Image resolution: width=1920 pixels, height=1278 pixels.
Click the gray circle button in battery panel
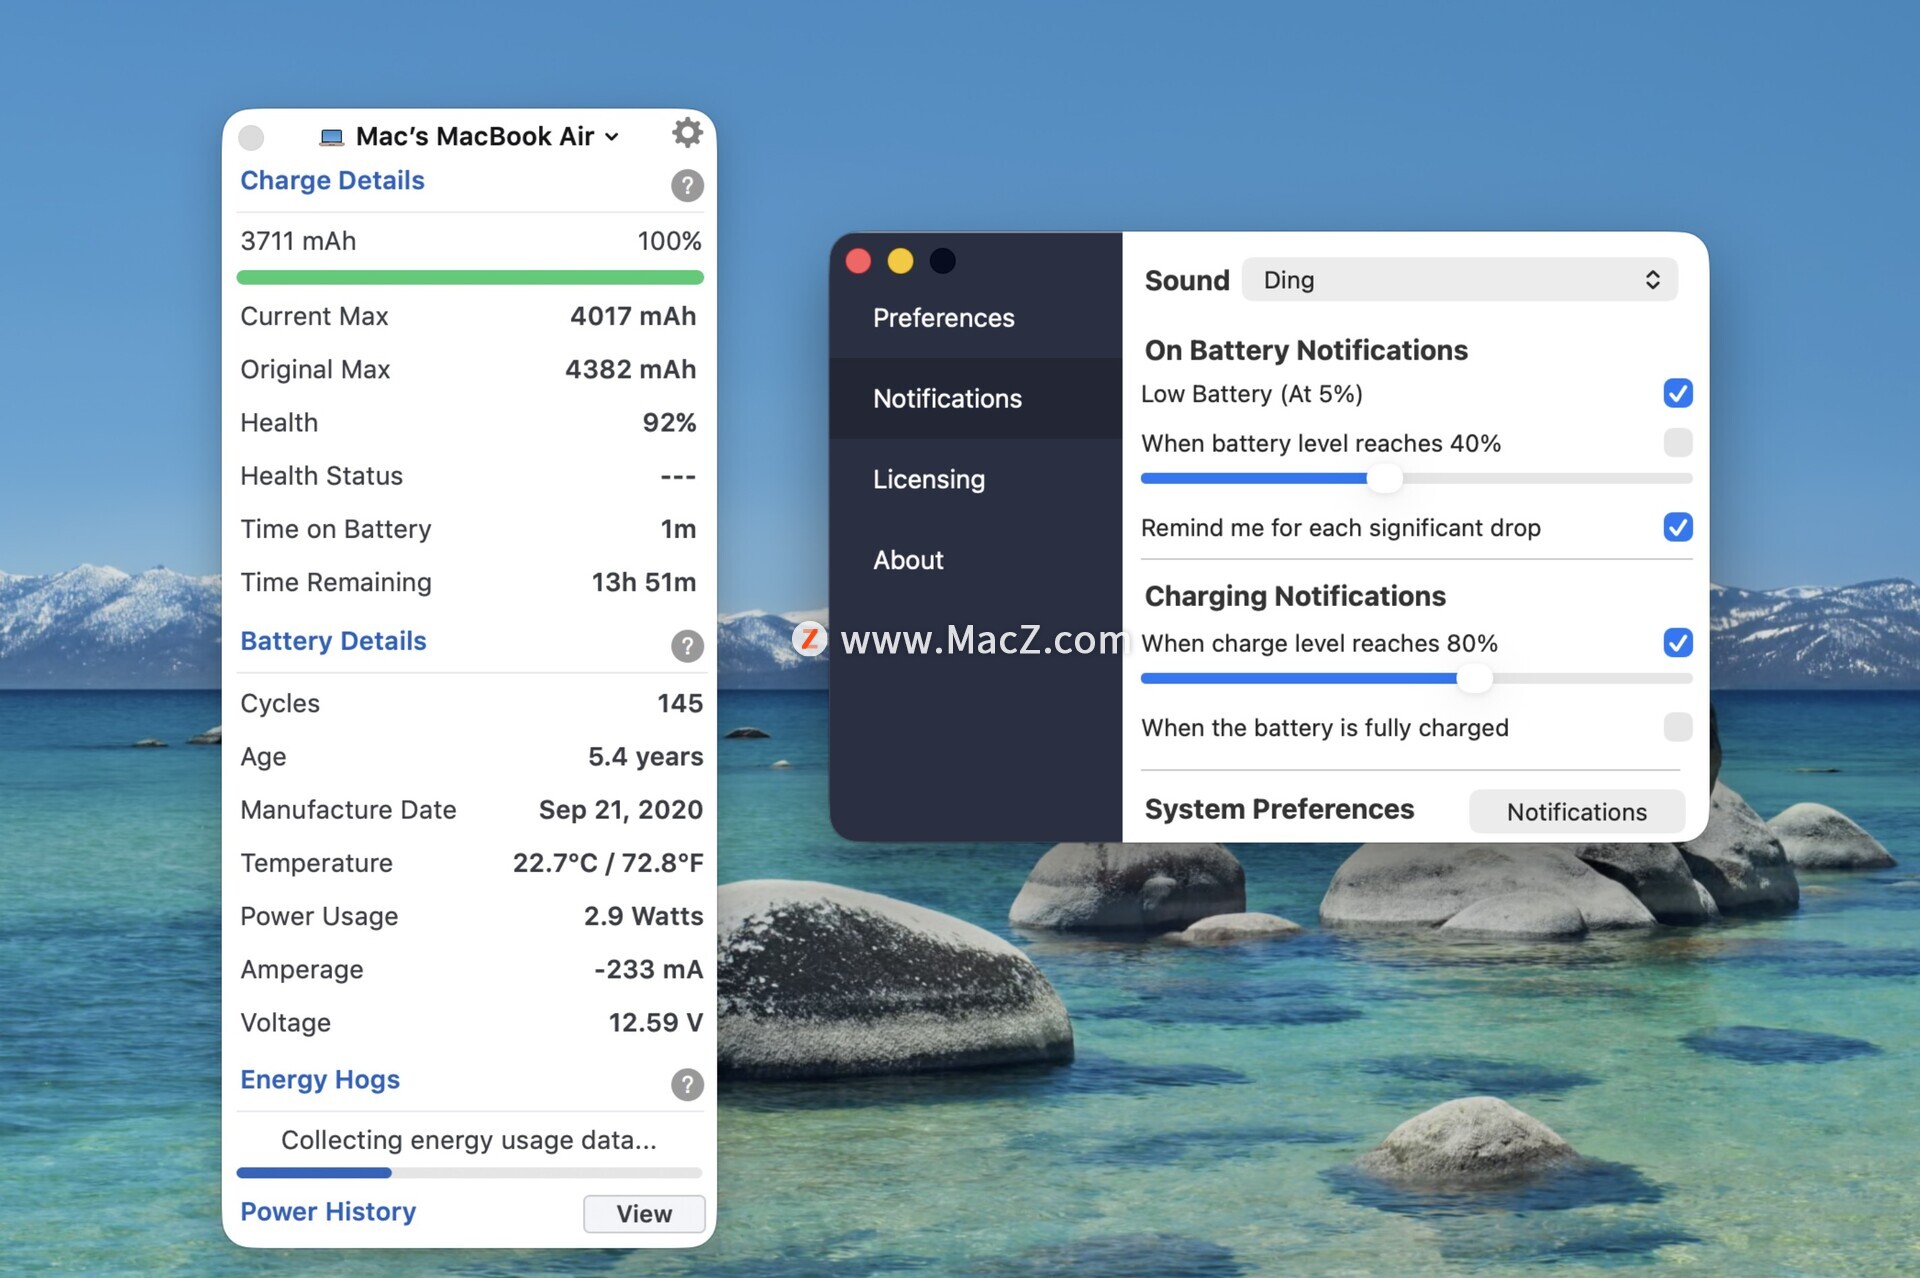coord(252,137)
